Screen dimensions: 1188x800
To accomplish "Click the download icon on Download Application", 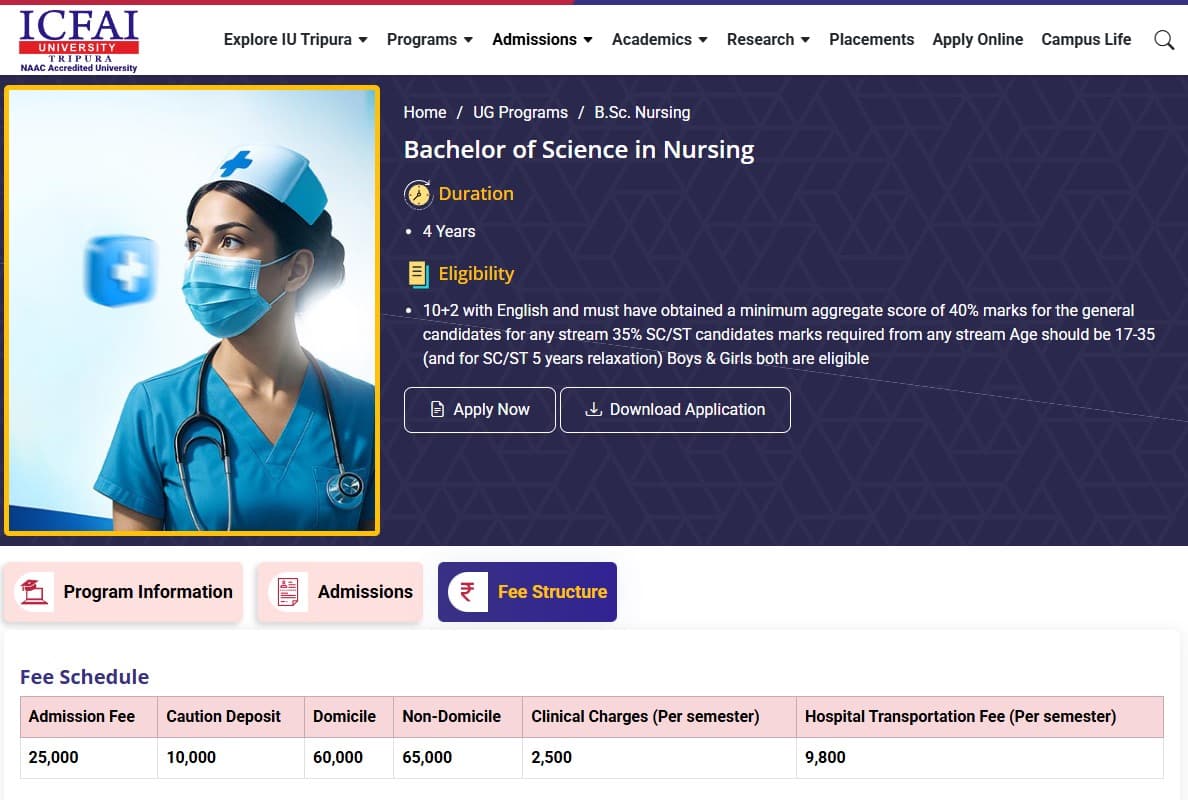I will click(594, 410).
